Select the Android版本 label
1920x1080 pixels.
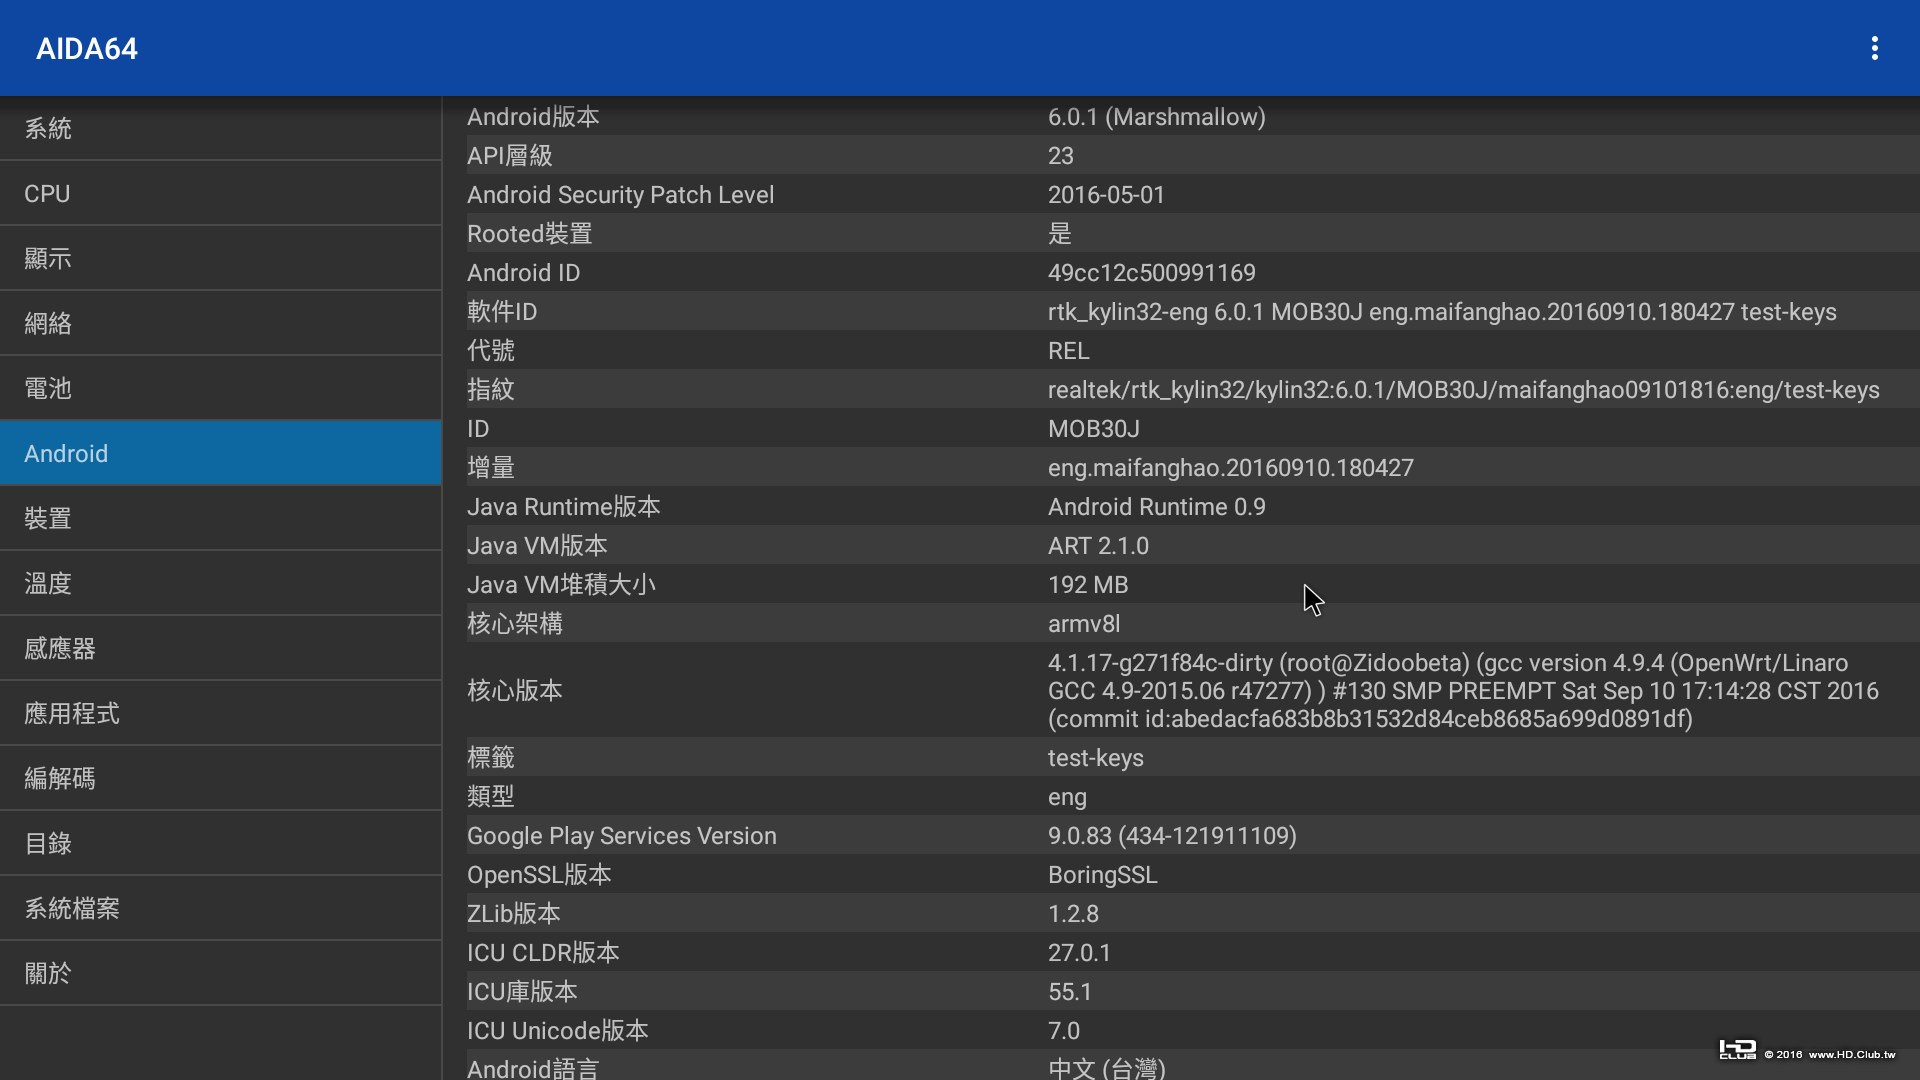tap(533, 117)
